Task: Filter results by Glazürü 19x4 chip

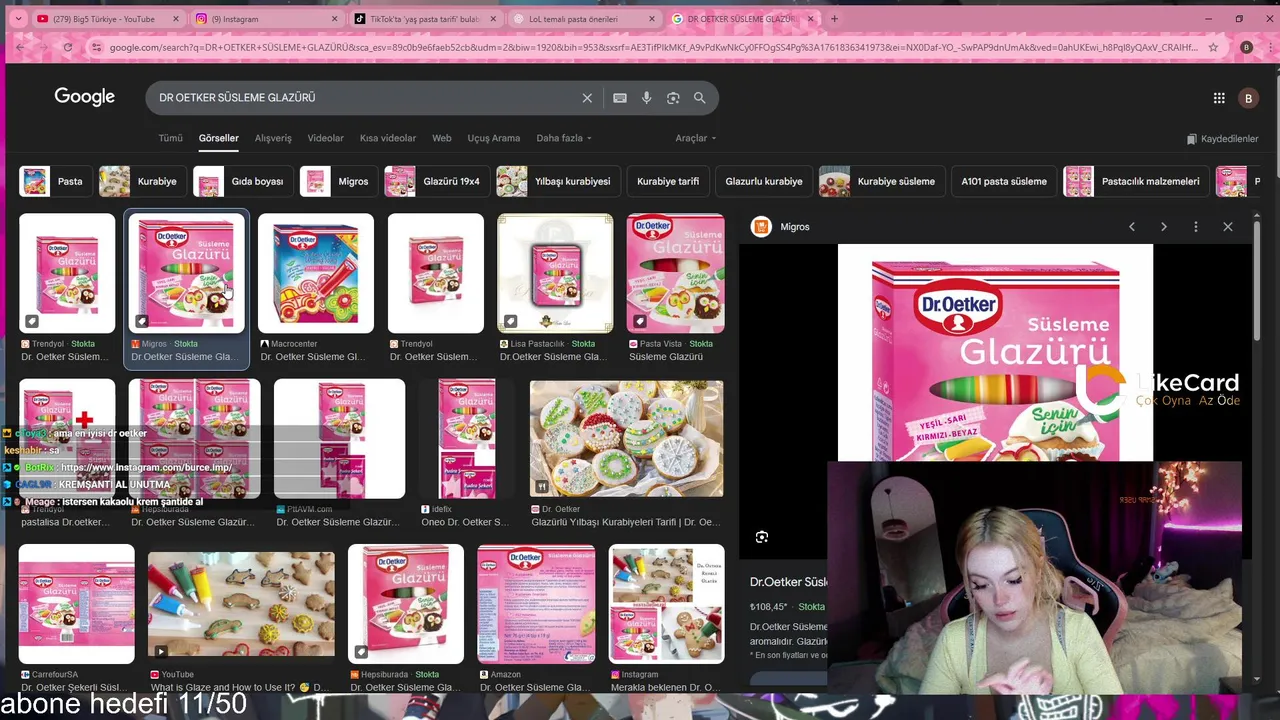Action: tap(436, 181)
